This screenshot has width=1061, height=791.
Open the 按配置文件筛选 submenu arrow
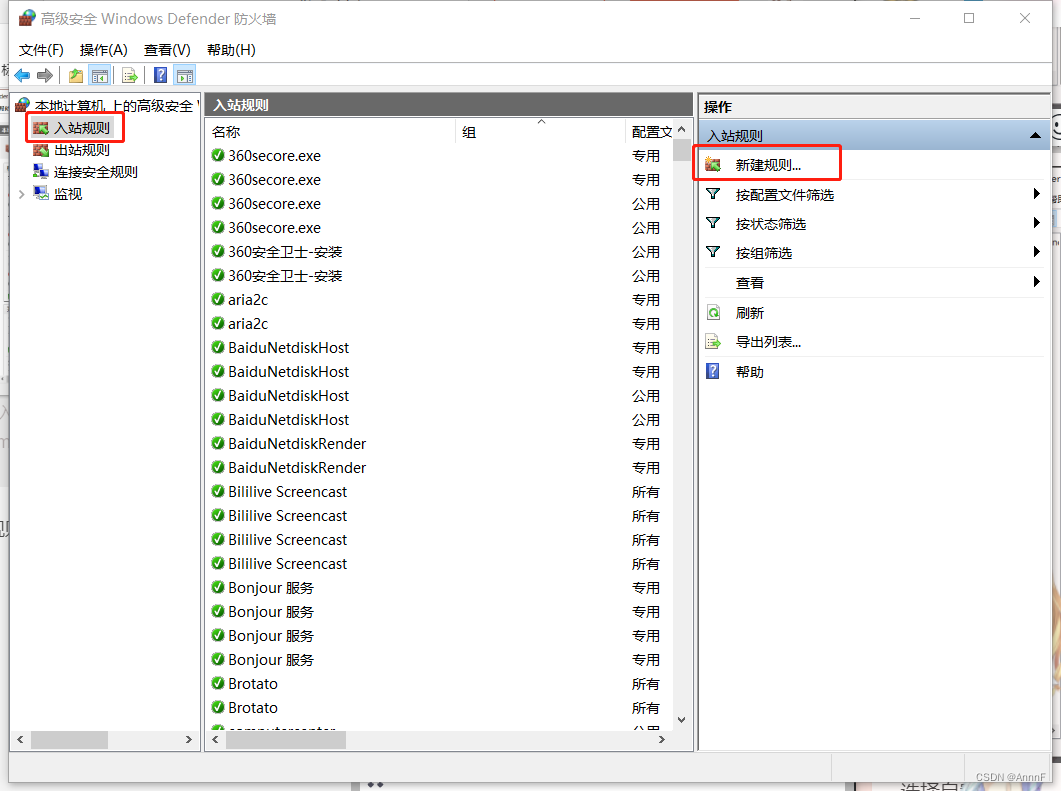[1036, 194]
